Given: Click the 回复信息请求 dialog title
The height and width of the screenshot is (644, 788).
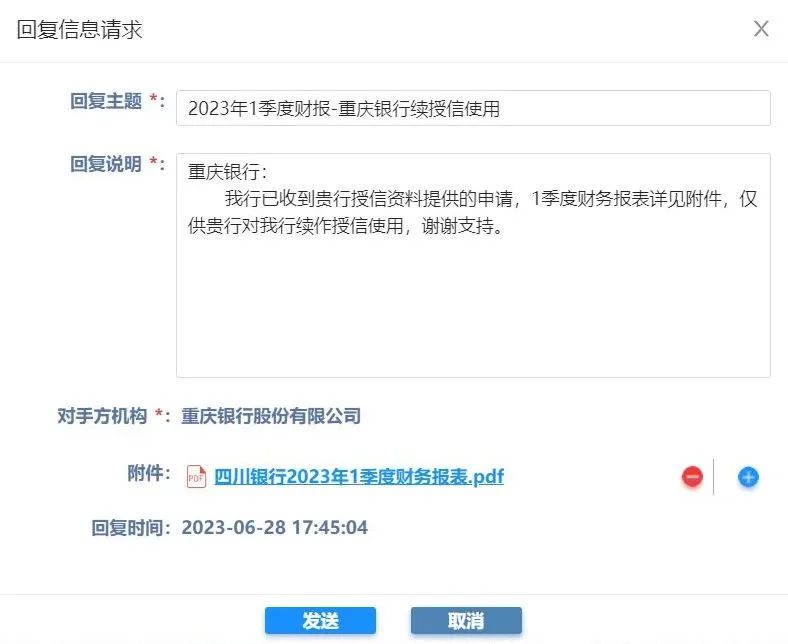Looking at the screenshot, I should click(x=79, y=29).
